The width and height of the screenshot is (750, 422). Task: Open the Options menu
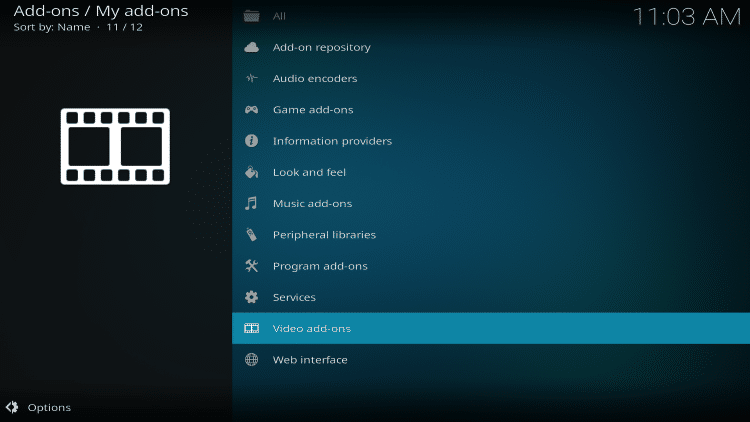49,407
